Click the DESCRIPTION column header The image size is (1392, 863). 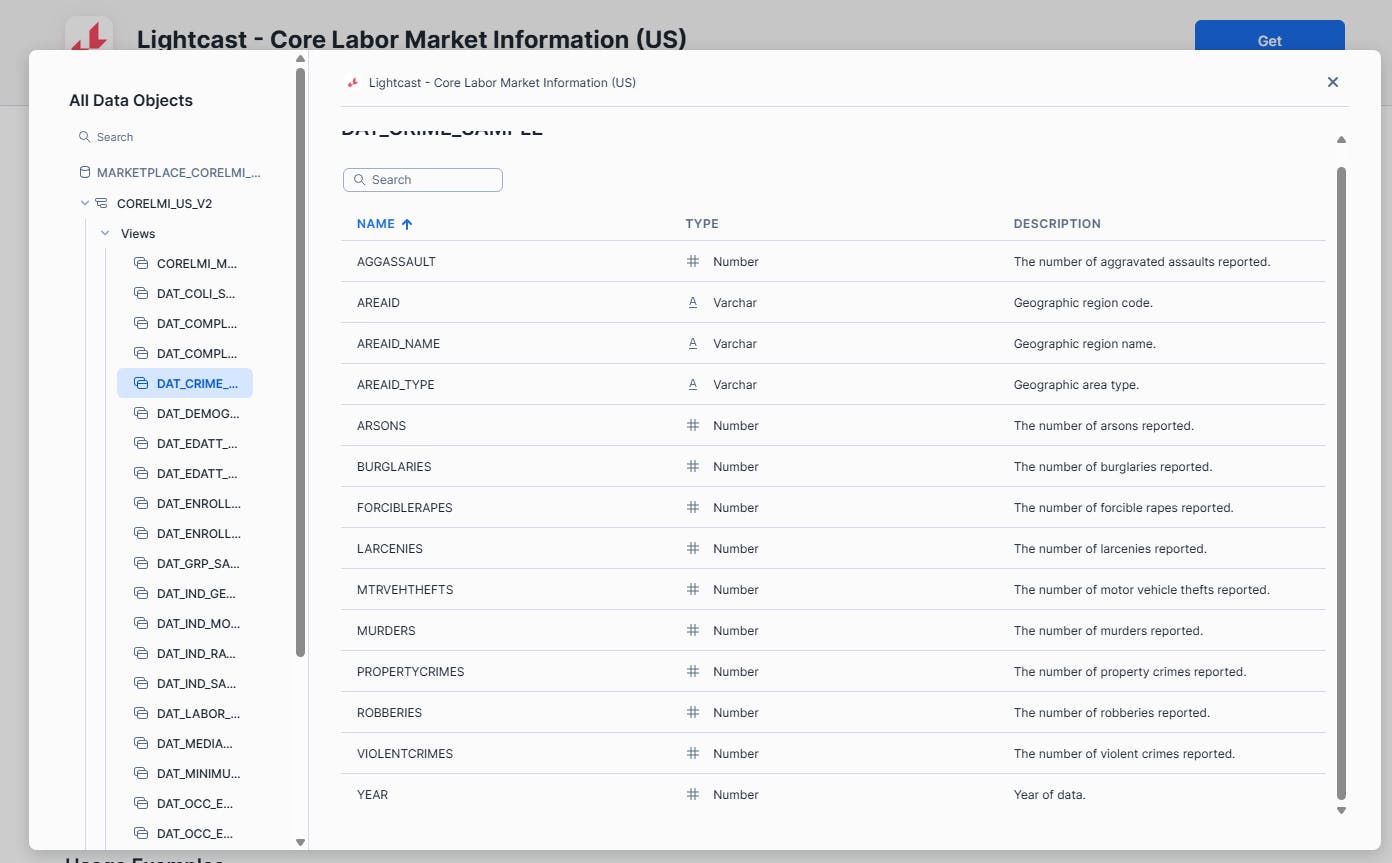pyautogui.click(x=1057, y=224)
